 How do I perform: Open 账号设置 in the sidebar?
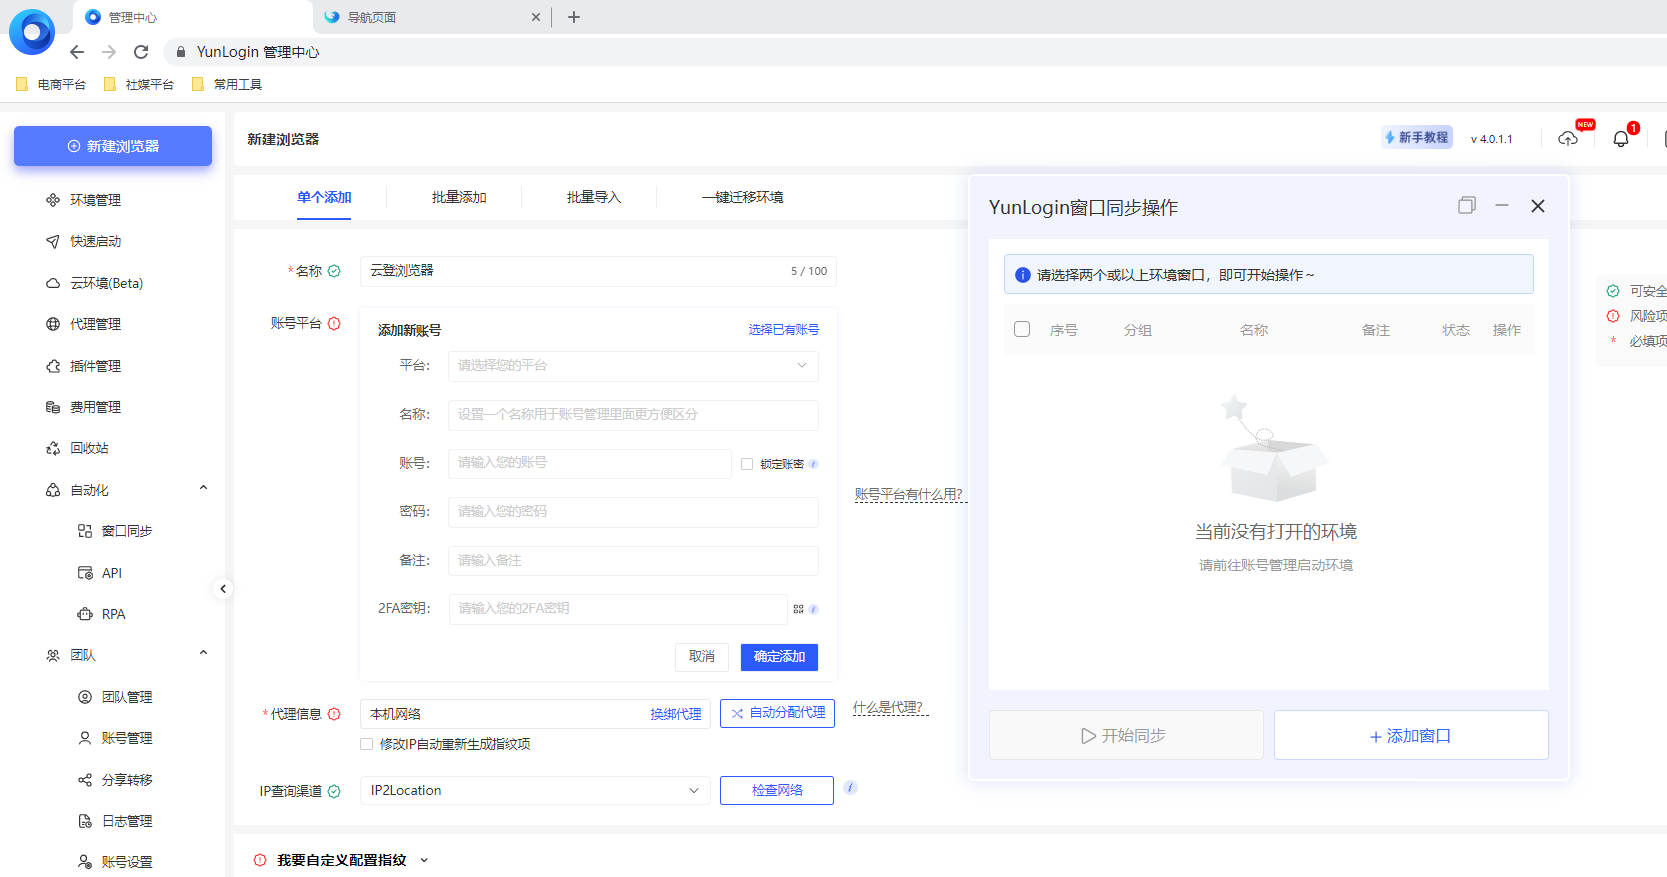pos(126,862)
